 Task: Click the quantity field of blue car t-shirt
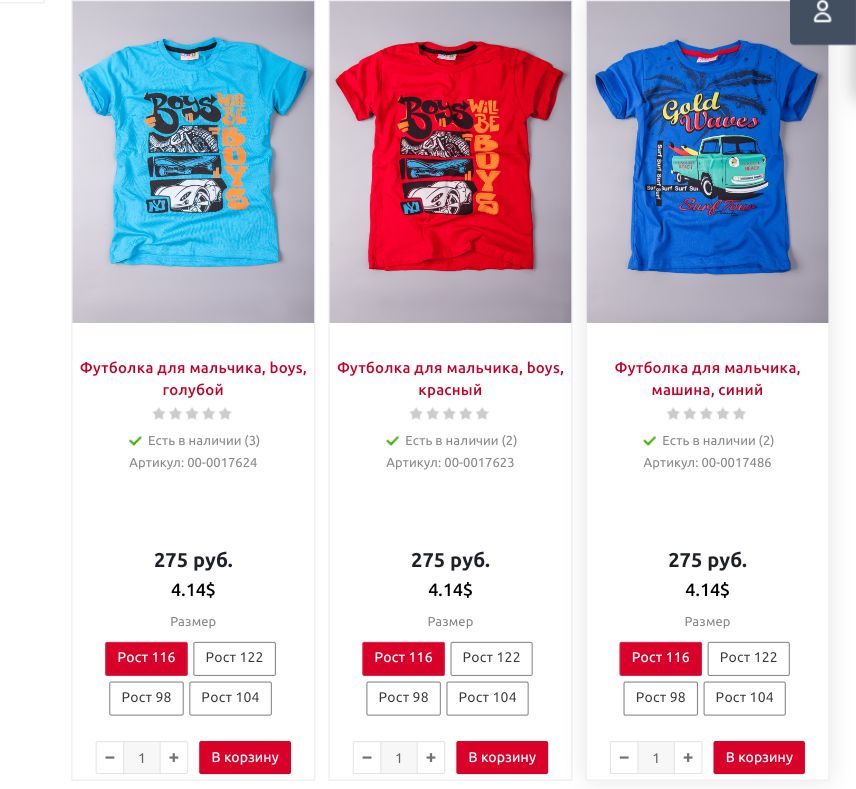point(656,757)
